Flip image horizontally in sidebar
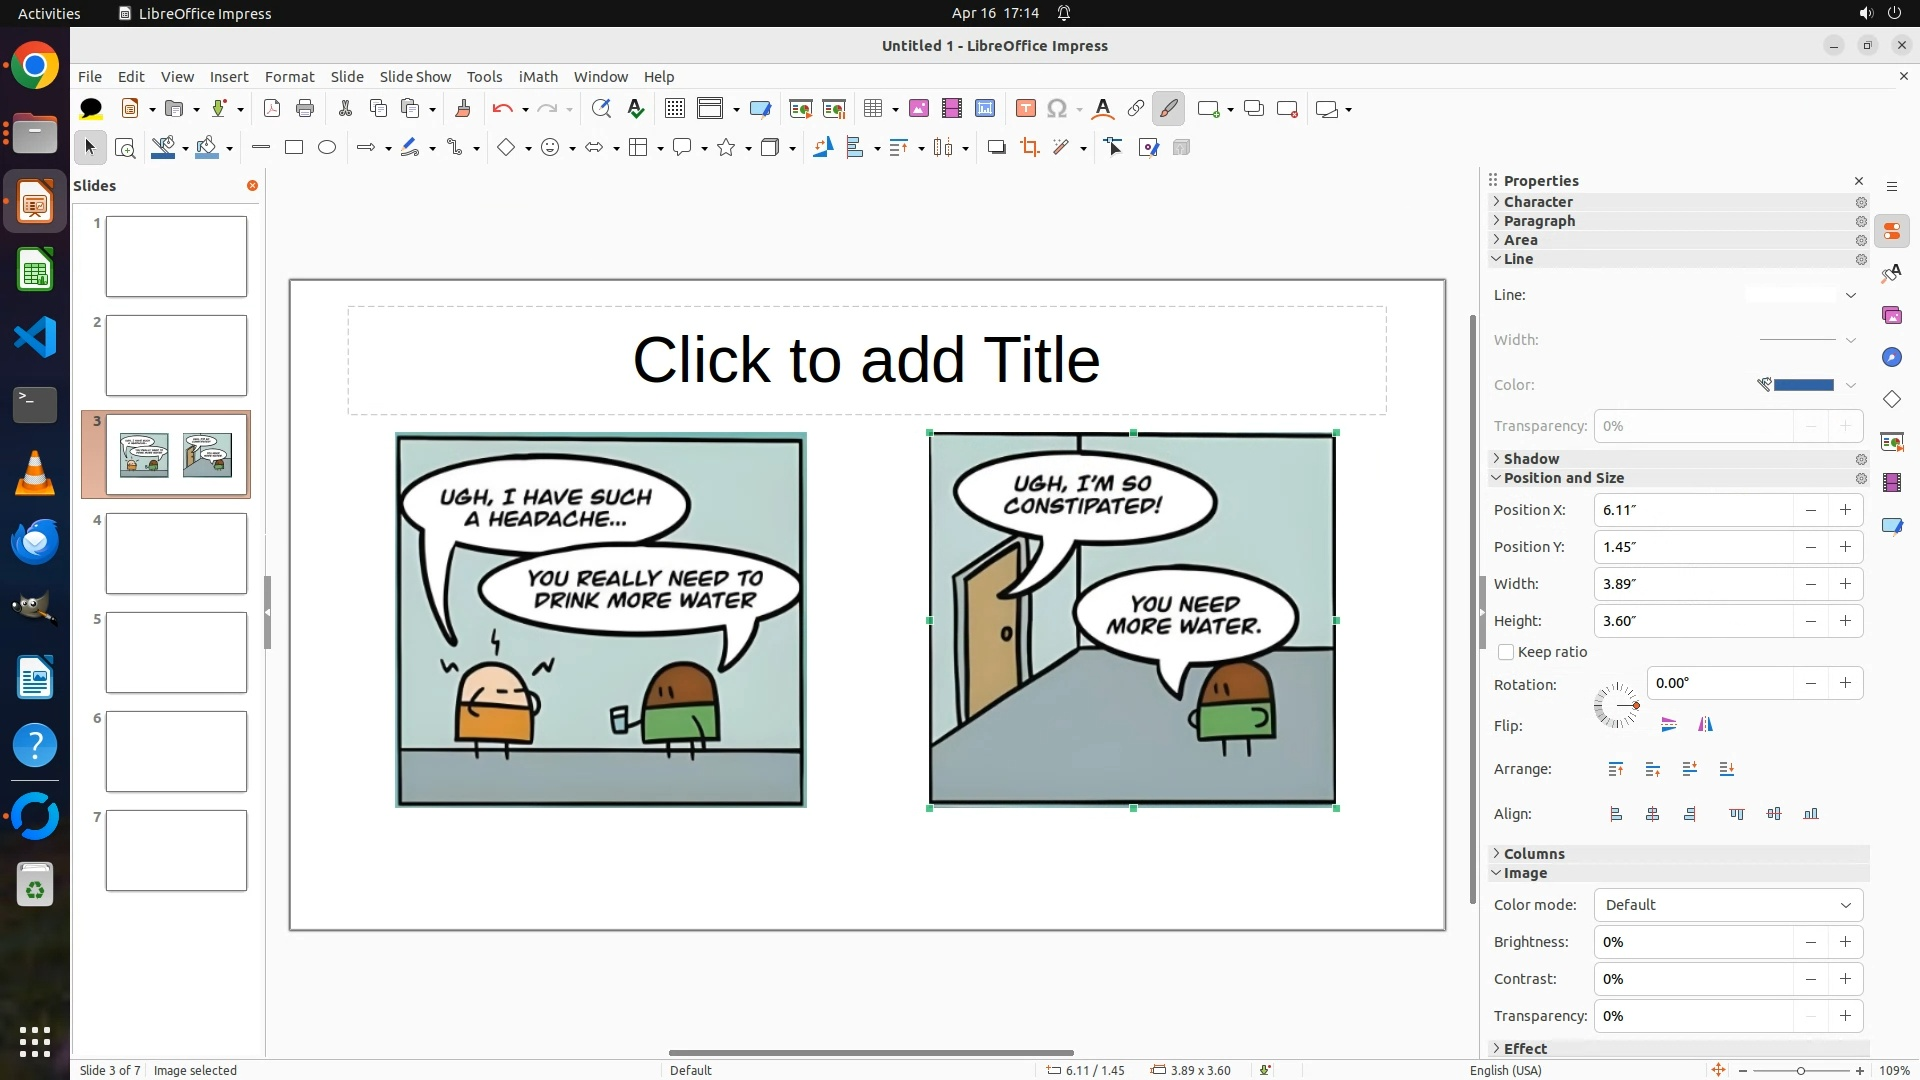Viewport: 1920px width, 1080px height. point(1705,725)
